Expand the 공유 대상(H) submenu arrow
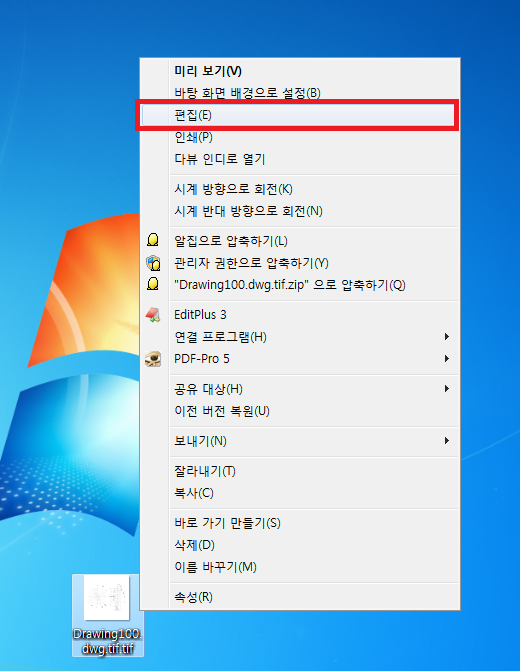 446,389
